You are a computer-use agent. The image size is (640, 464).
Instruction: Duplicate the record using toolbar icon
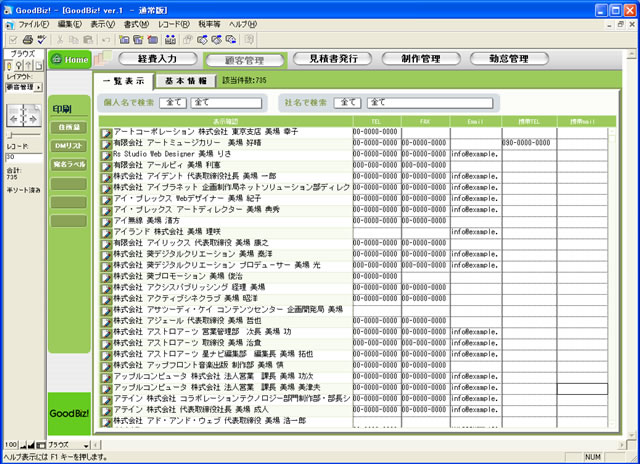(x=138, y=40)
